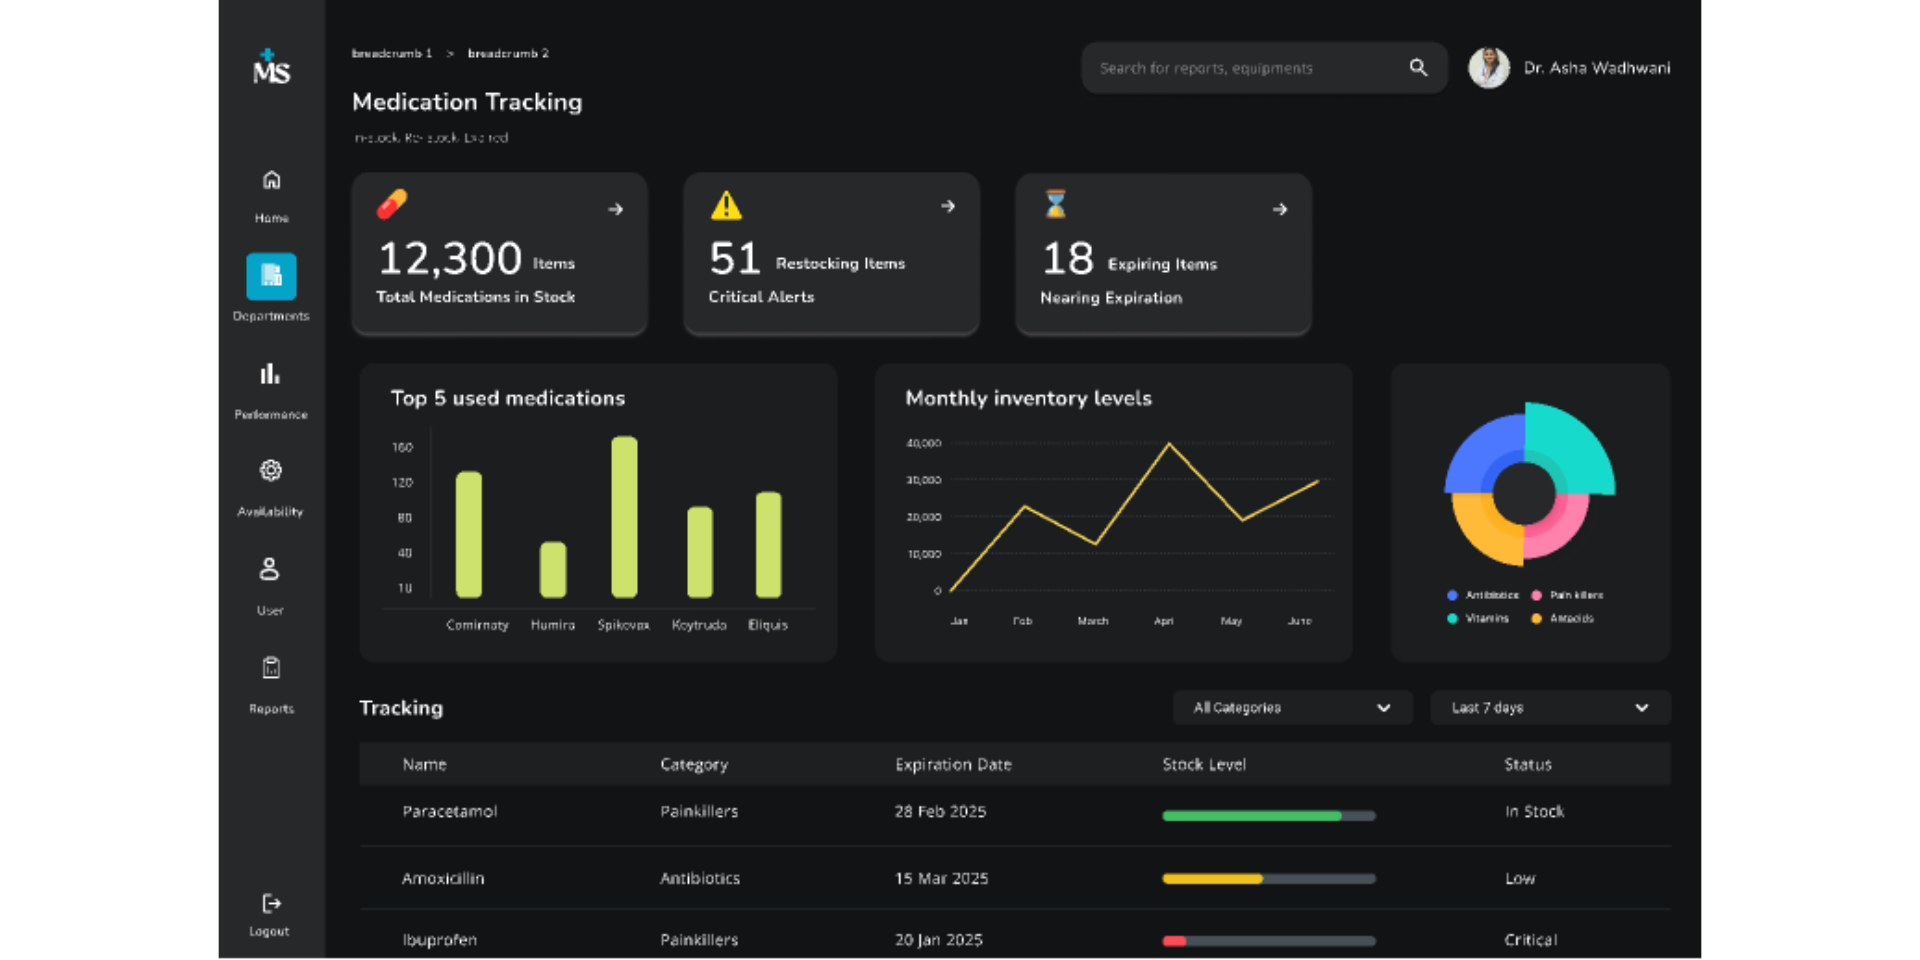Image resolution: width=1920 pixels, height=960 pixels.
Task: Type in the search reports field
Action: click(1245, 68)
